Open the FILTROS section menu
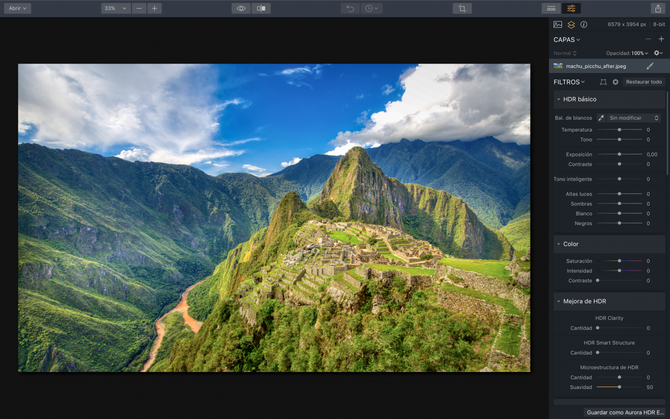 (x=569, y=82)
